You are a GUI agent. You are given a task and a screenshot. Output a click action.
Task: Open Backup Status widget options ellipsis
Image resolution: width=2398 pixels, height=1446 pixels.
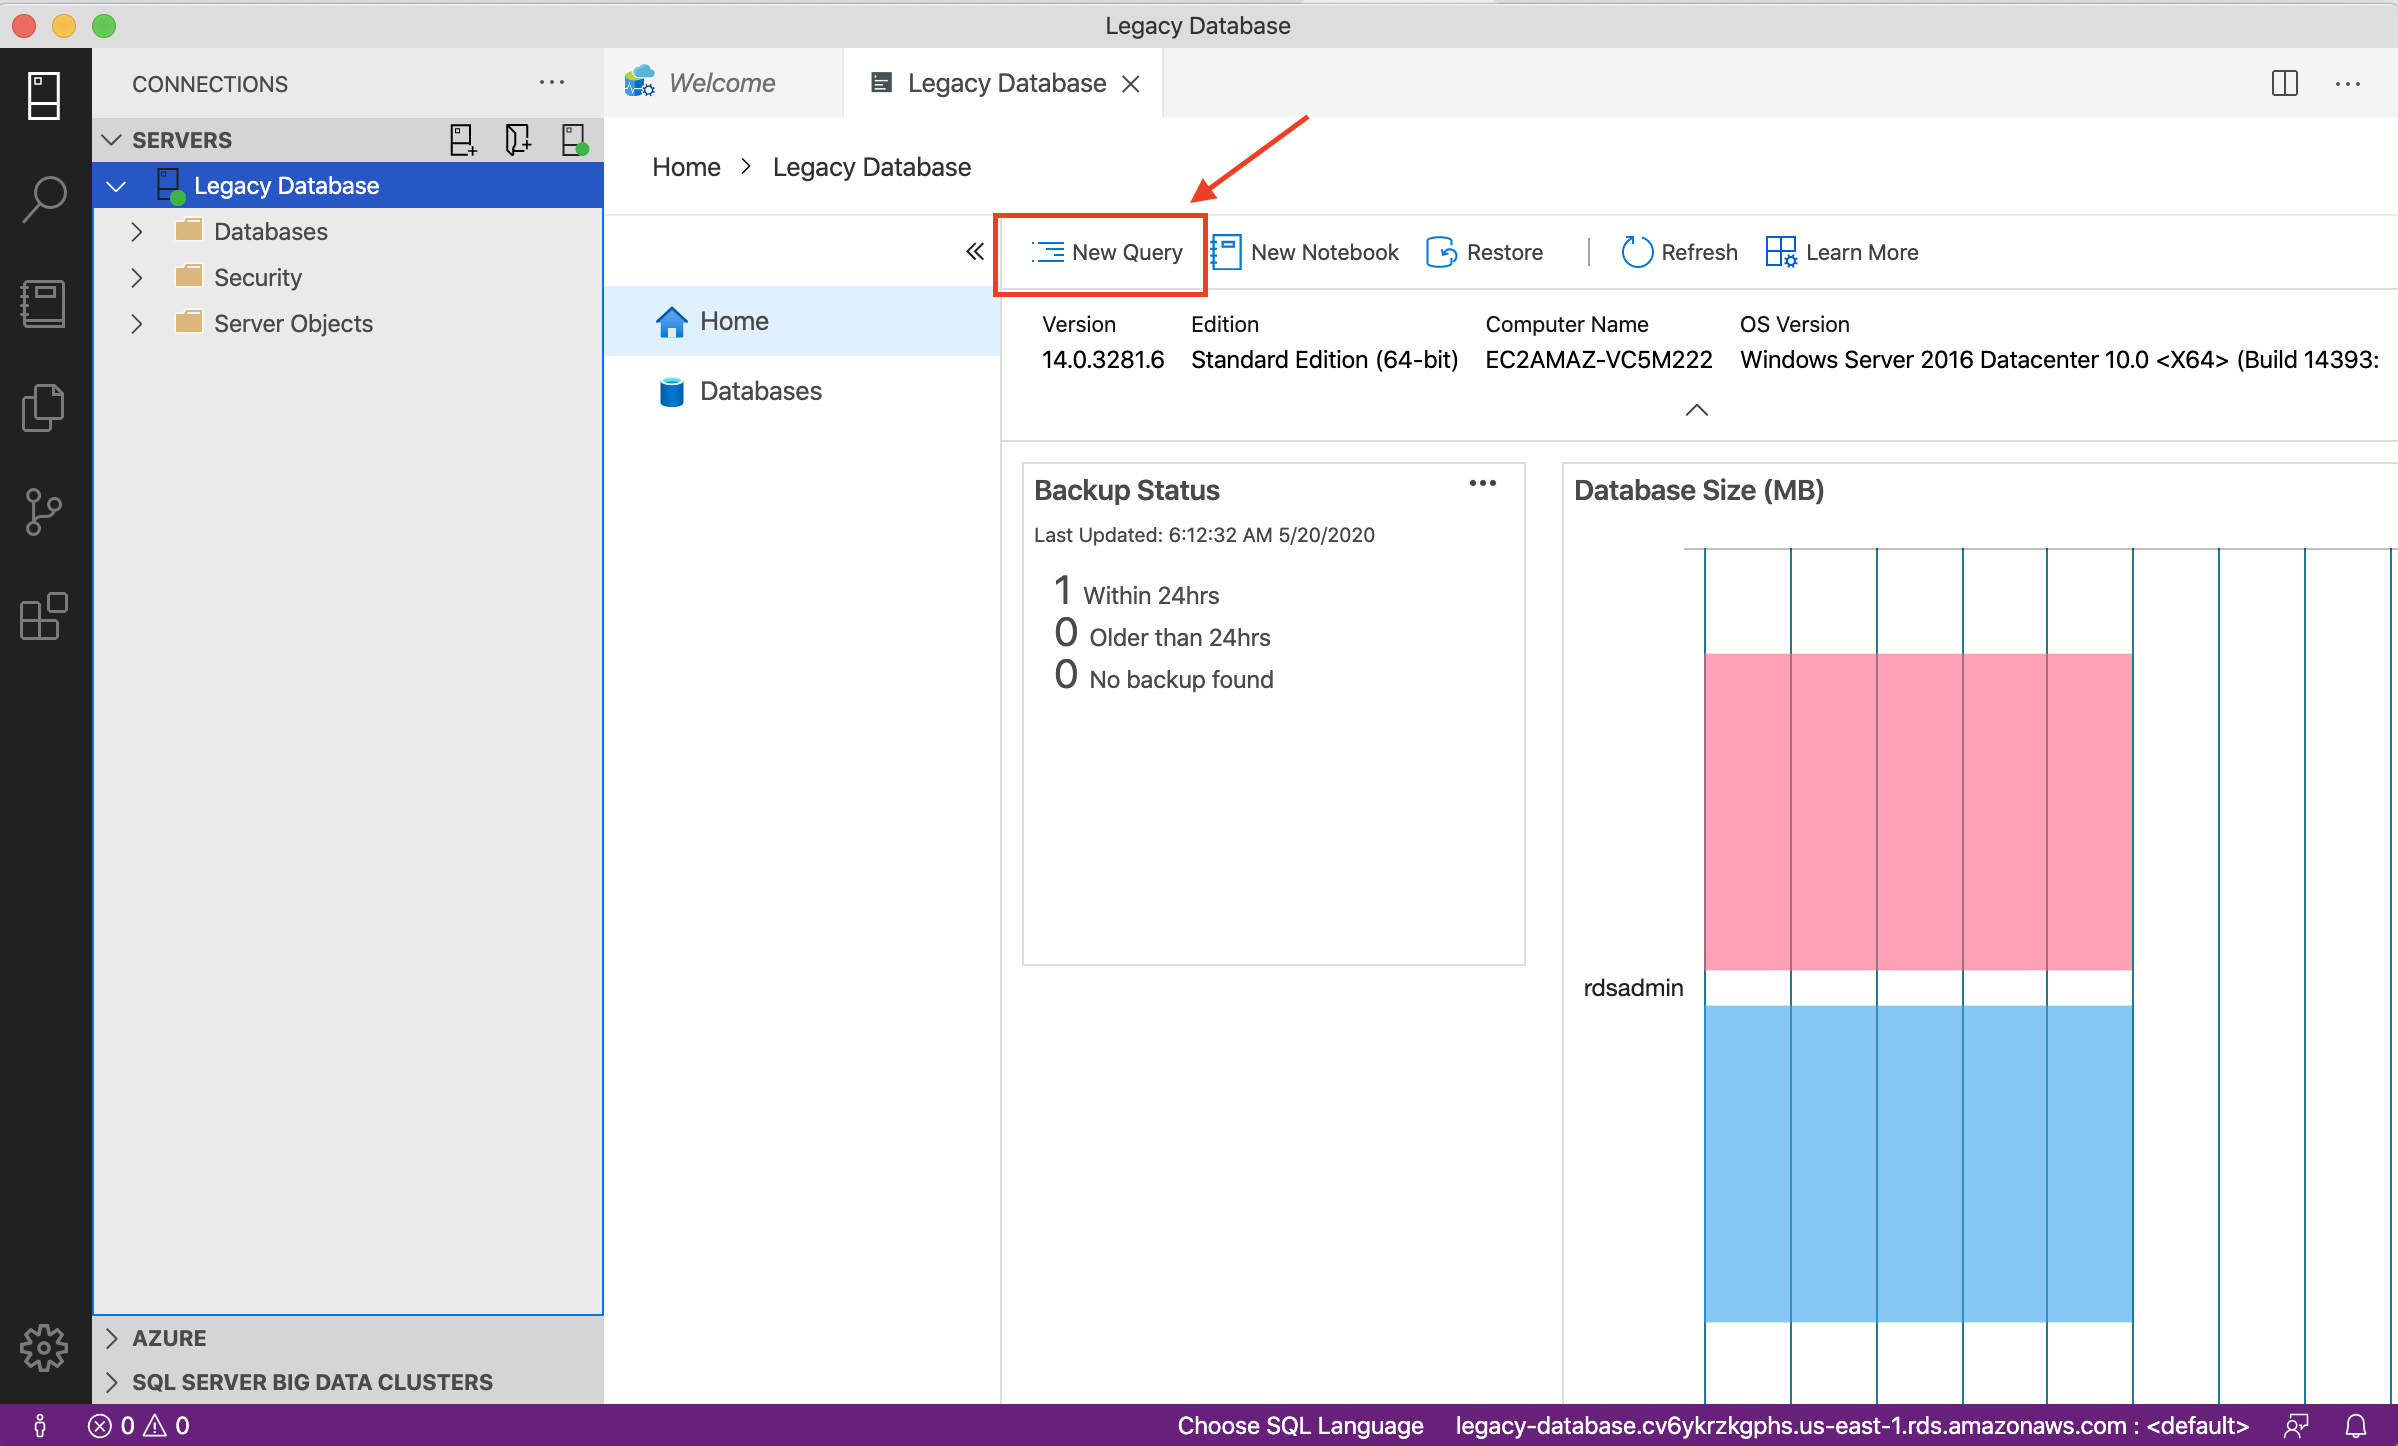point(1483,484)
